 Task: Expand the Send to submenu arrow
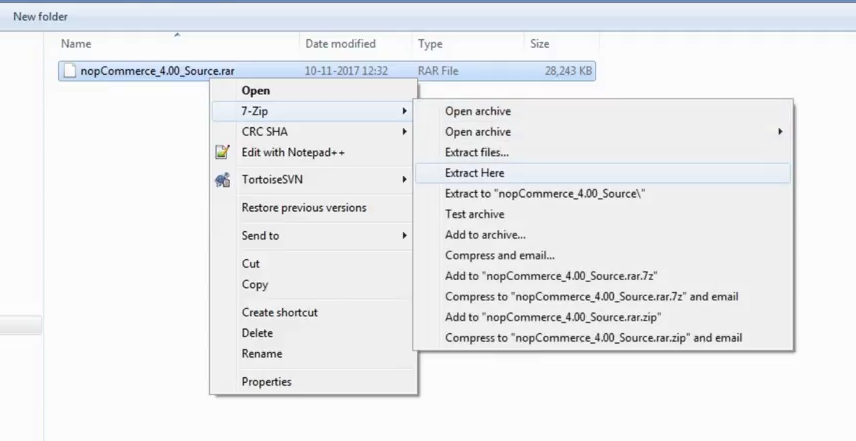coord(405,236)
